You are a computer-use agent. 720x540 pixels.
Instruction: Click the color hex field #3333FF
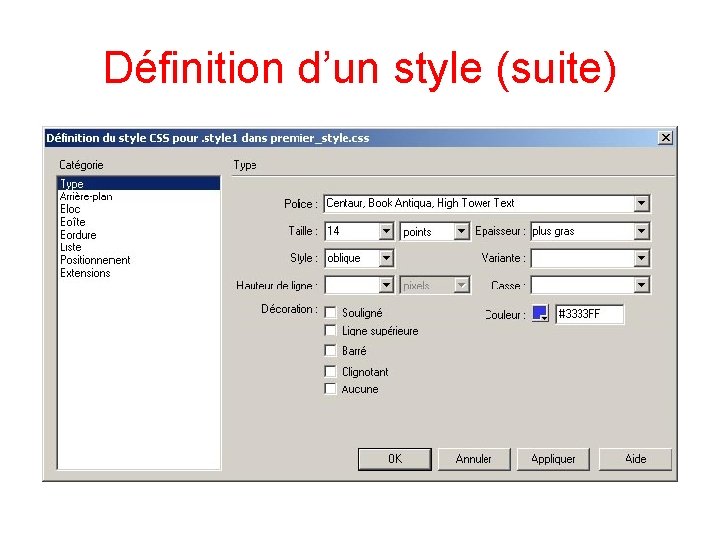click(x=590, y=314)
